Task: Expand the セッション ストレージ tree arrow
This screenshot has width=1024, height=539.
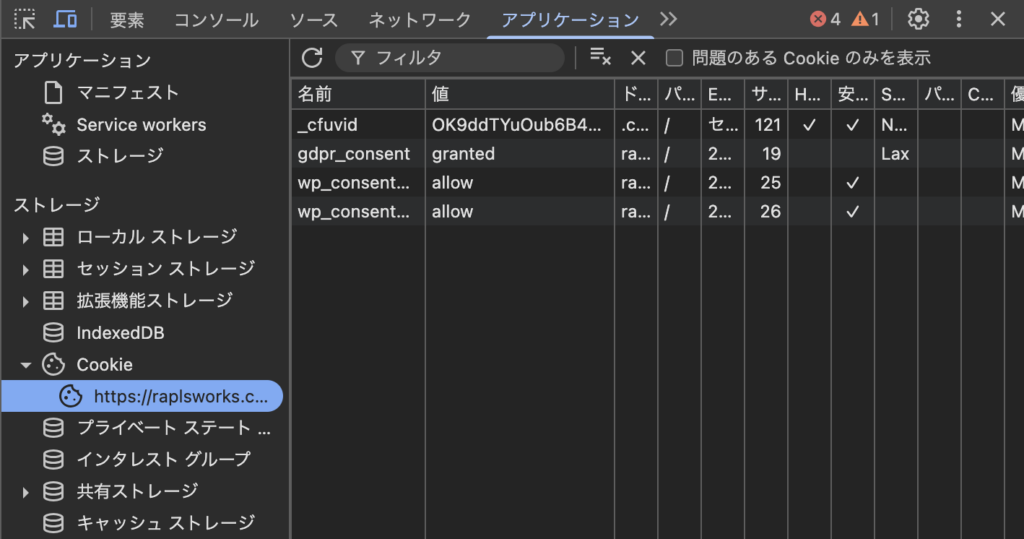Action: [x=25, y=269]
